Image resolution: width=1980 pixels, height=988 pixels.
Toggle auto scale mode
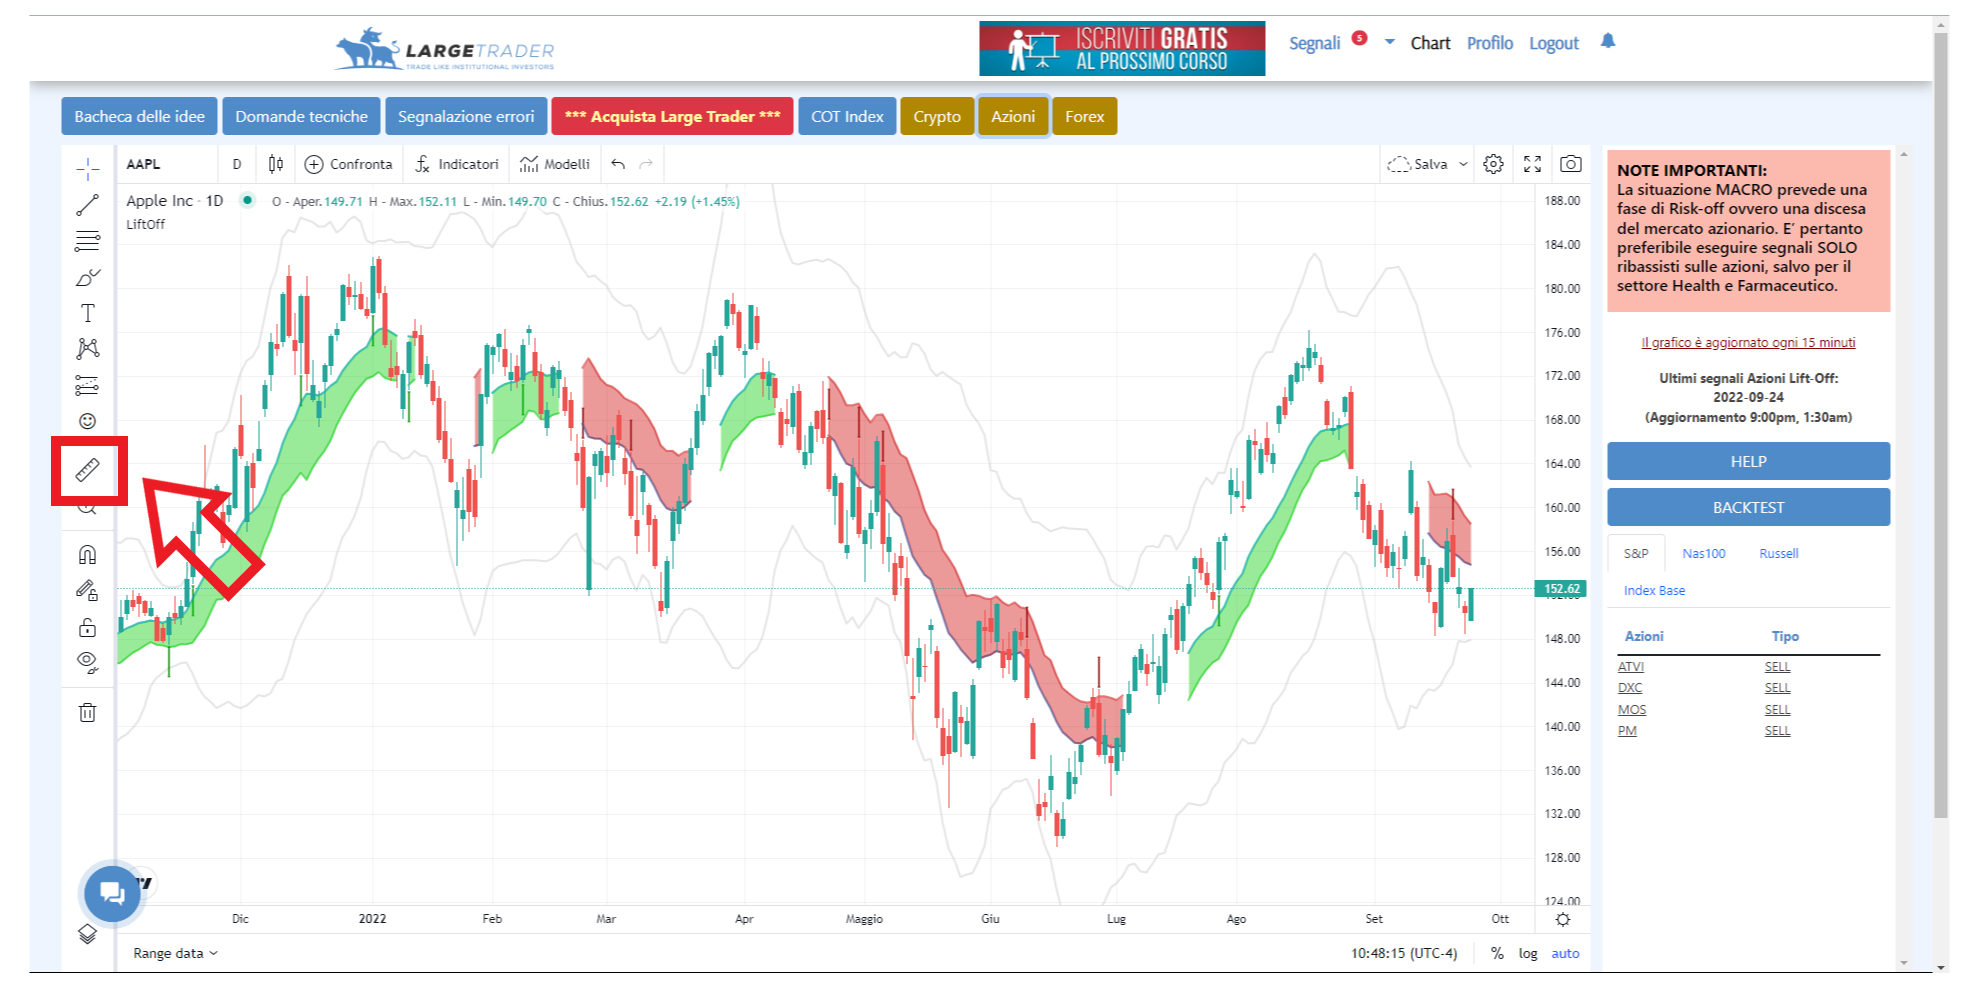click(1565, 953)
